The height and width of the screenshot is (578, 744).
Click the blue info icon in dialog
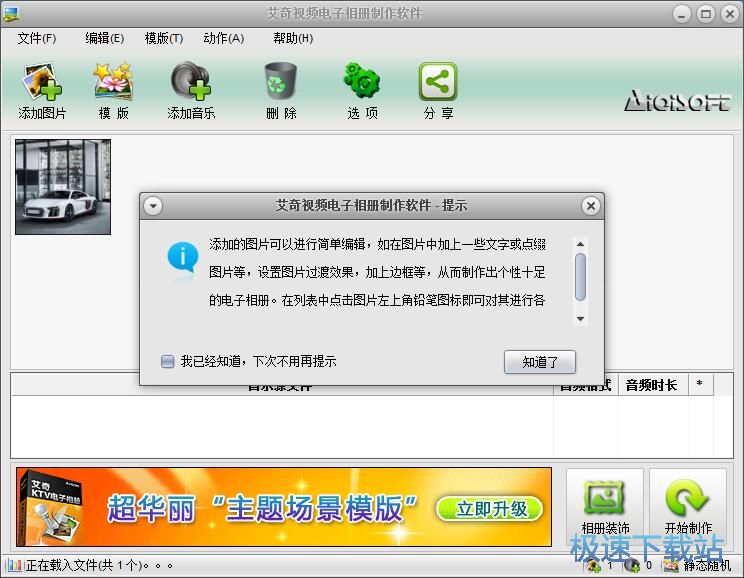point(183,258)
